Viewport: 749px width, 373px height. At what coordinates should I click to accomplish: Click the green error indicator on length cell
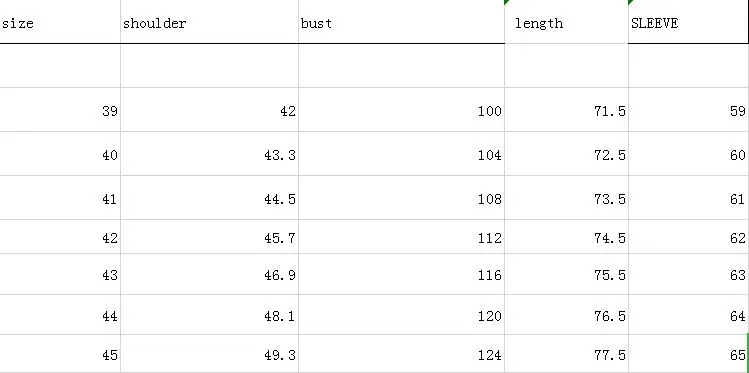(507, 2)
